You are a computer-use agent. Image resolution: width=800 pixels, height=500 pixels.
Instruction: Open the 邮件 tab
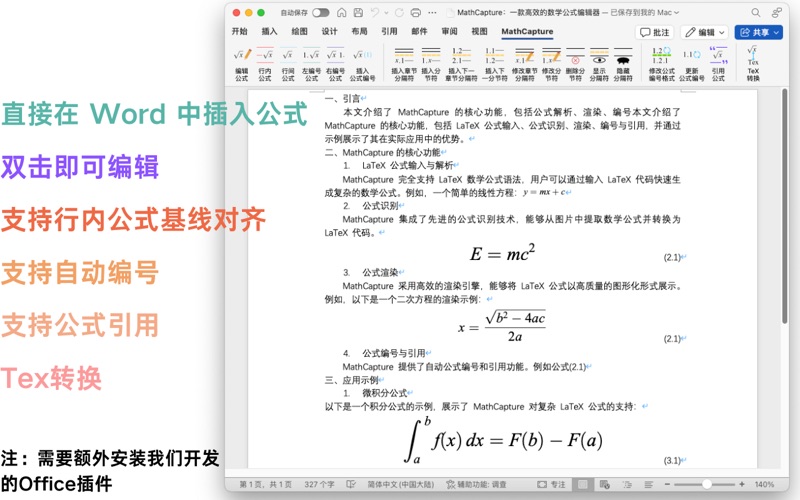tap(419, 32)
